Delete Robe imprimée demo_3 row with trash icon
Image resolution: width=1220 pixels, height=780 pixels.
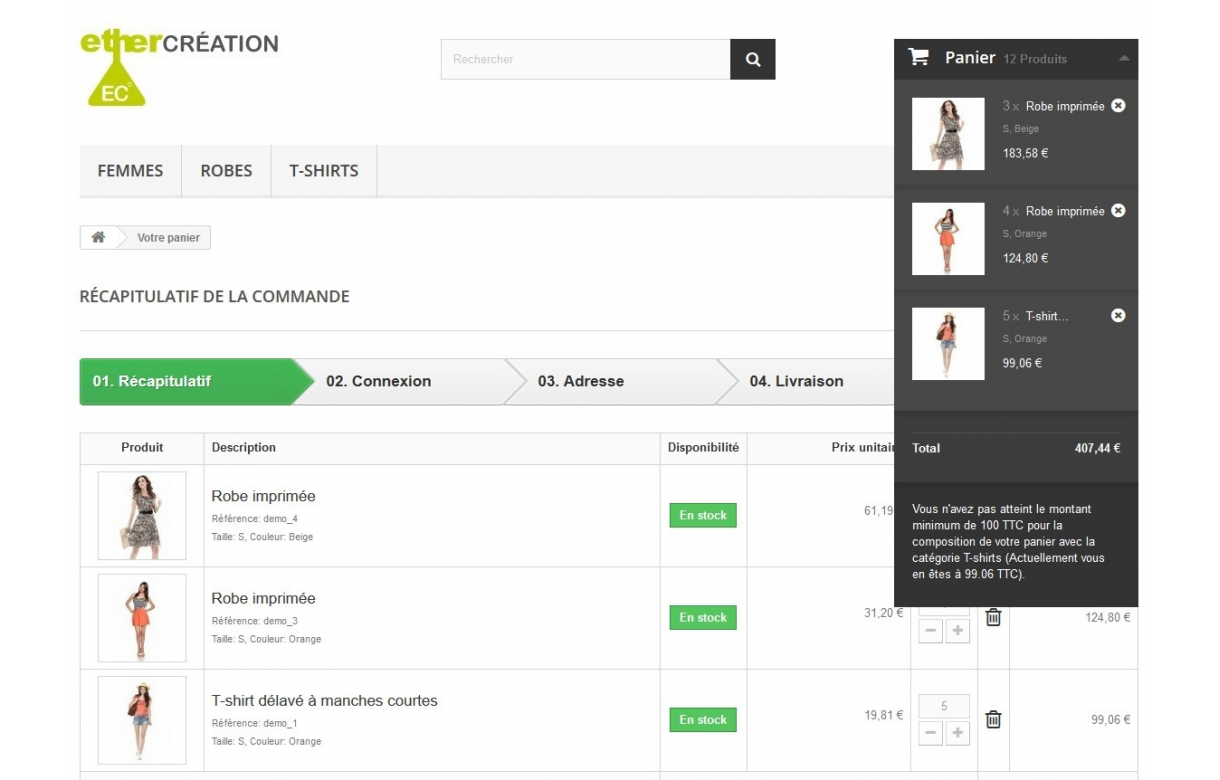993,617
